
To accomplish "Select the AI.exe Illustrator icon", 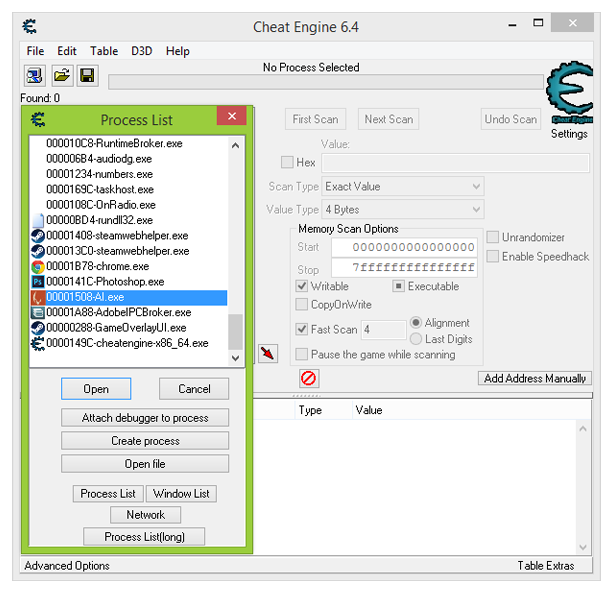I will 38,297.
